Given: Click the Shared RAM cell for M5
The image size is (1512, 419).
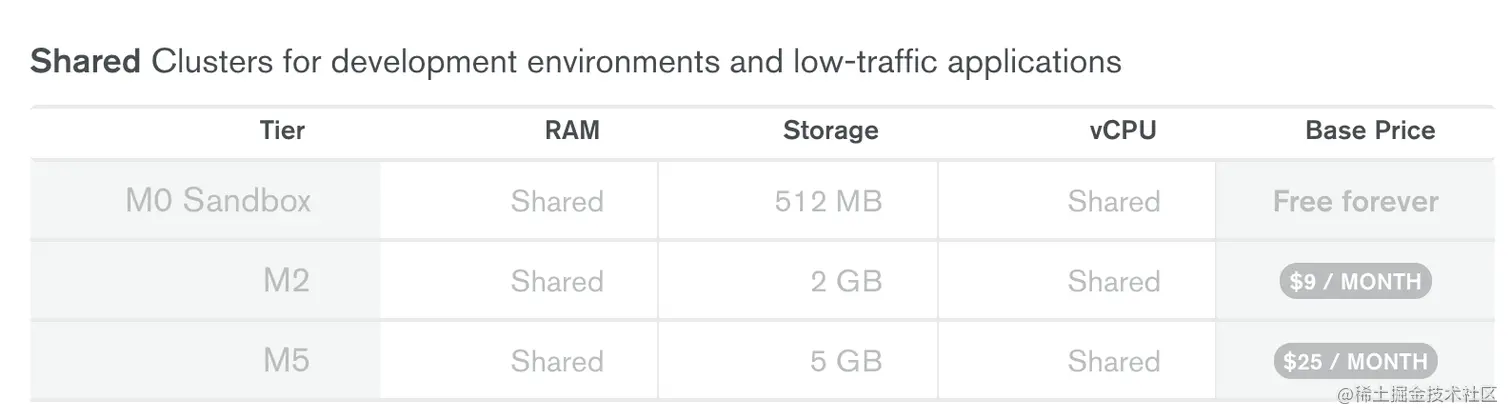Looking at the screenshot, I should [557, 361].
